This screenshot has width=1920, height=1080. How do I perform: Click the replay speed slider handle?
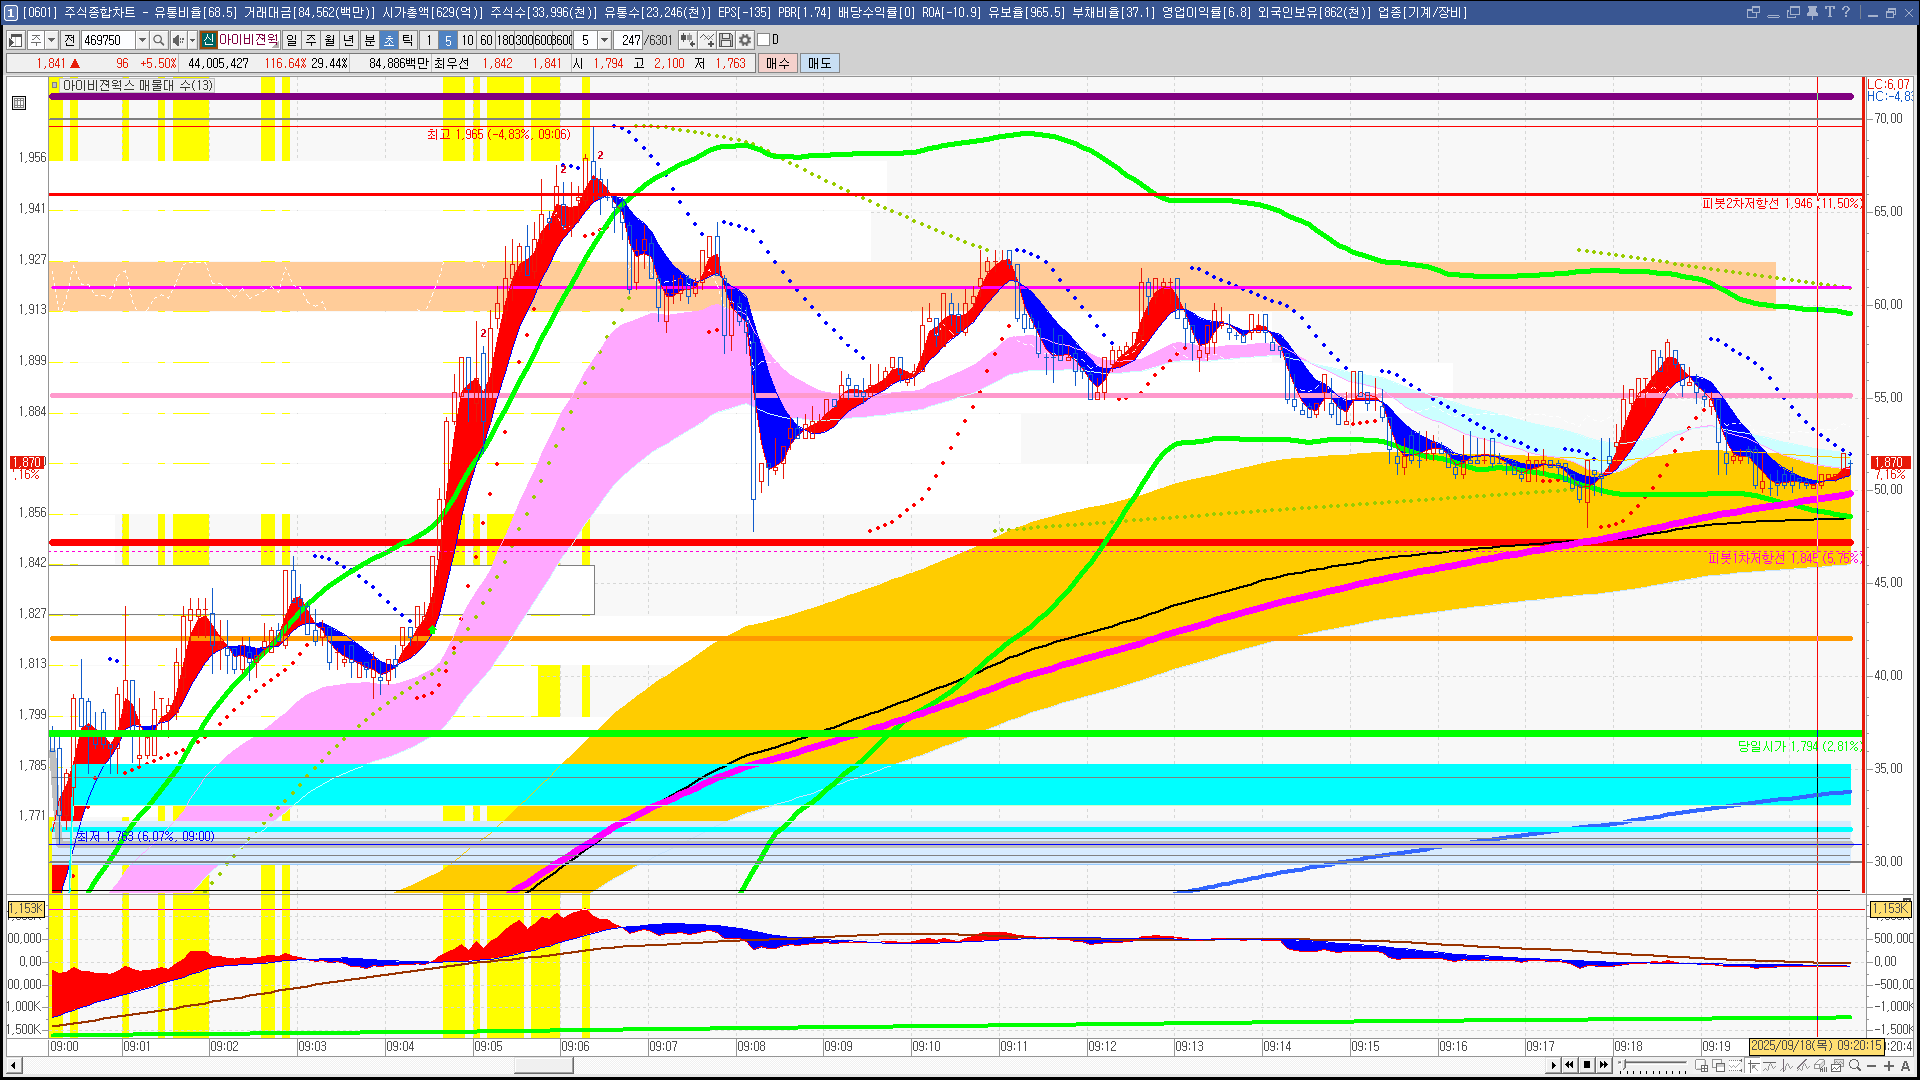pyautogui.click(x=1624, y=1064)
